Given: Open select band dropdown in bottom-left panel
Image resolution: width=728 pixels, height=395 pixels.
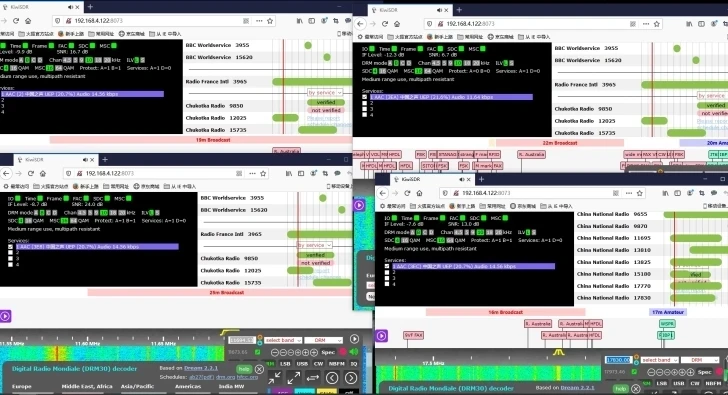Looking at the screenshot, I should click(283, 340).
